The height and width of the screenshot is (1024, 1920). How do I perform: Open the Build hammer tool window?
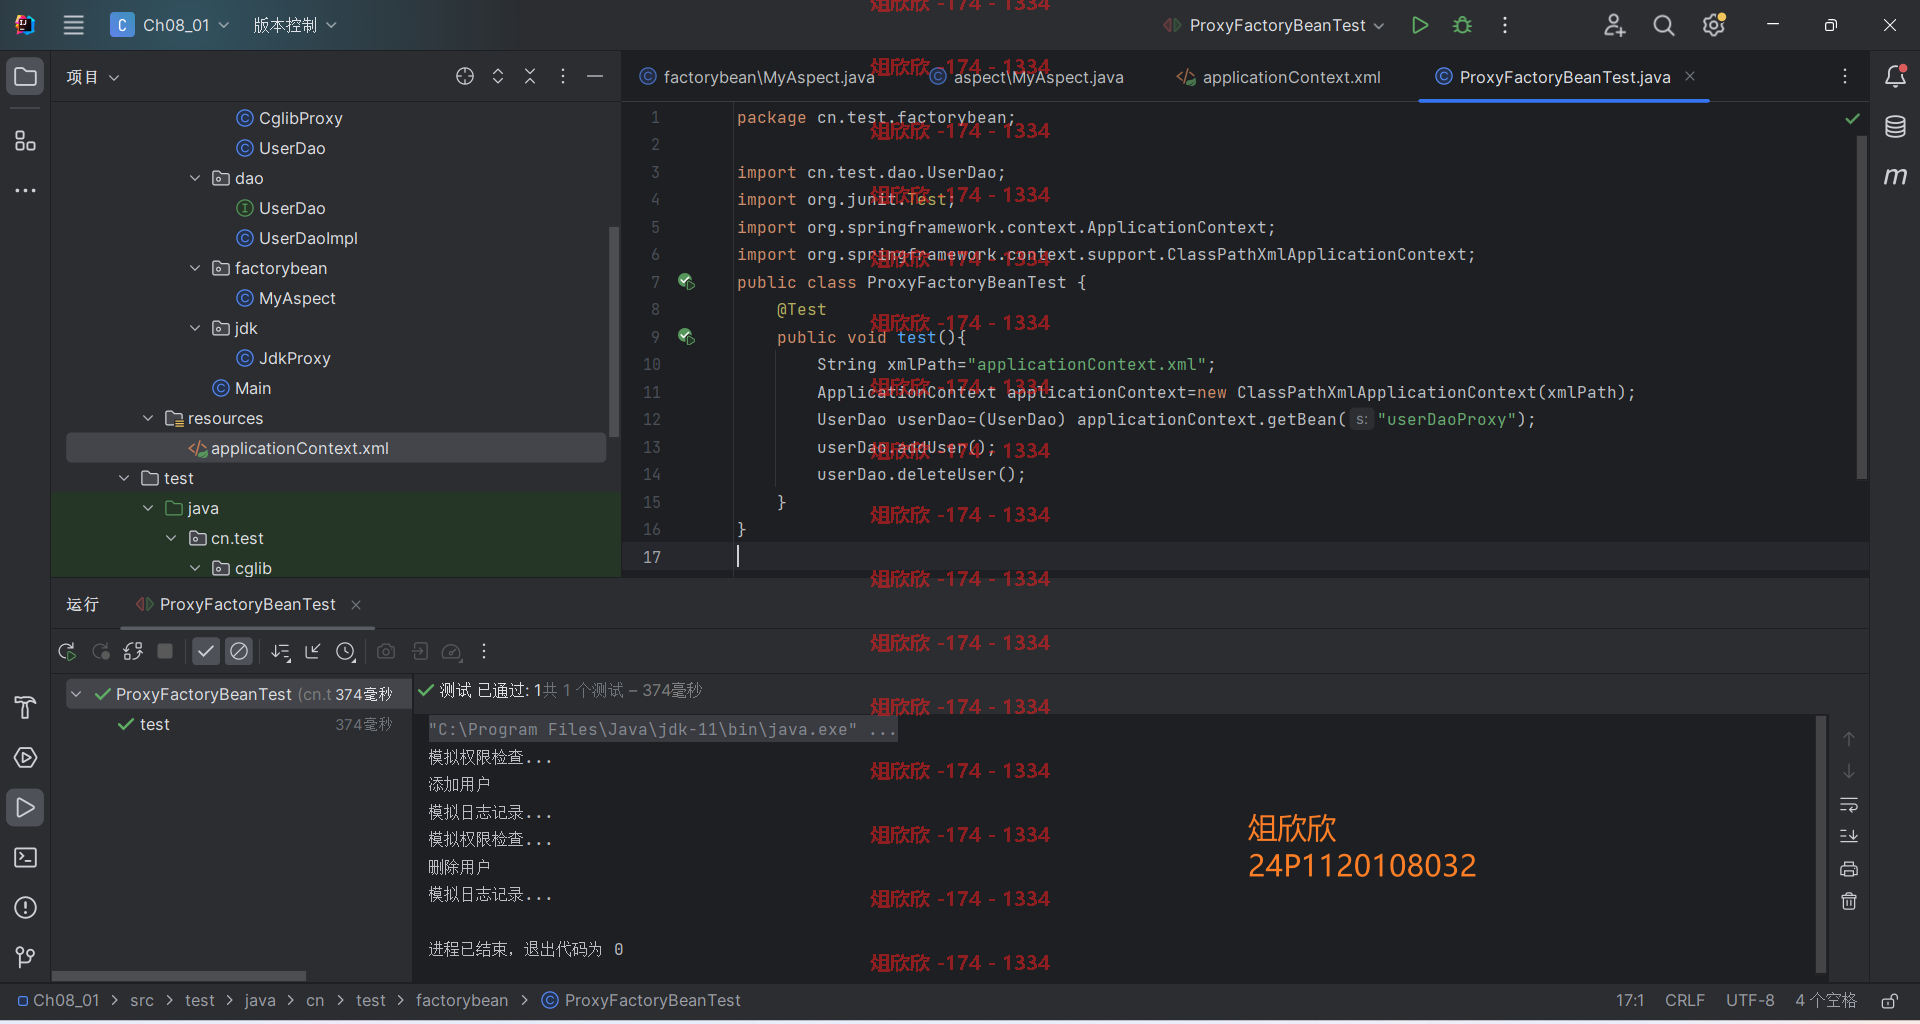click(x=25, y=708)
